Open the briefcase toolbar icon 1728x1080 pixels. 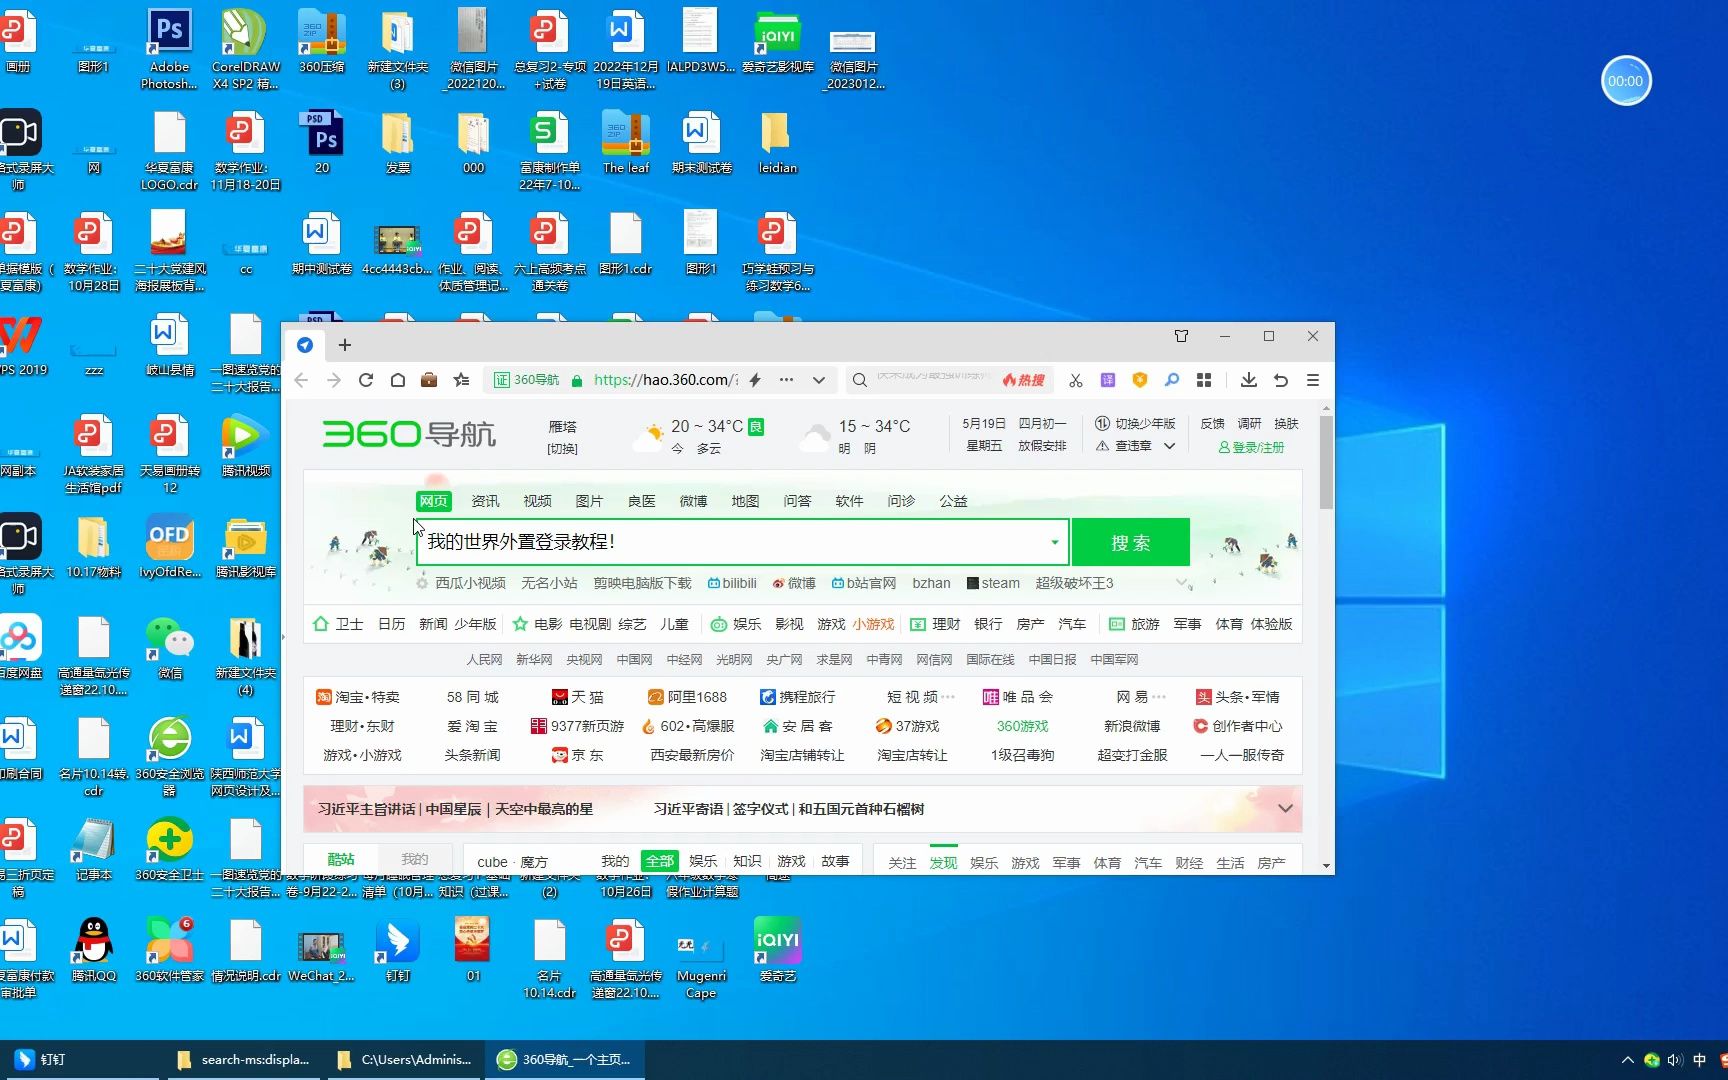click(429, 380)
